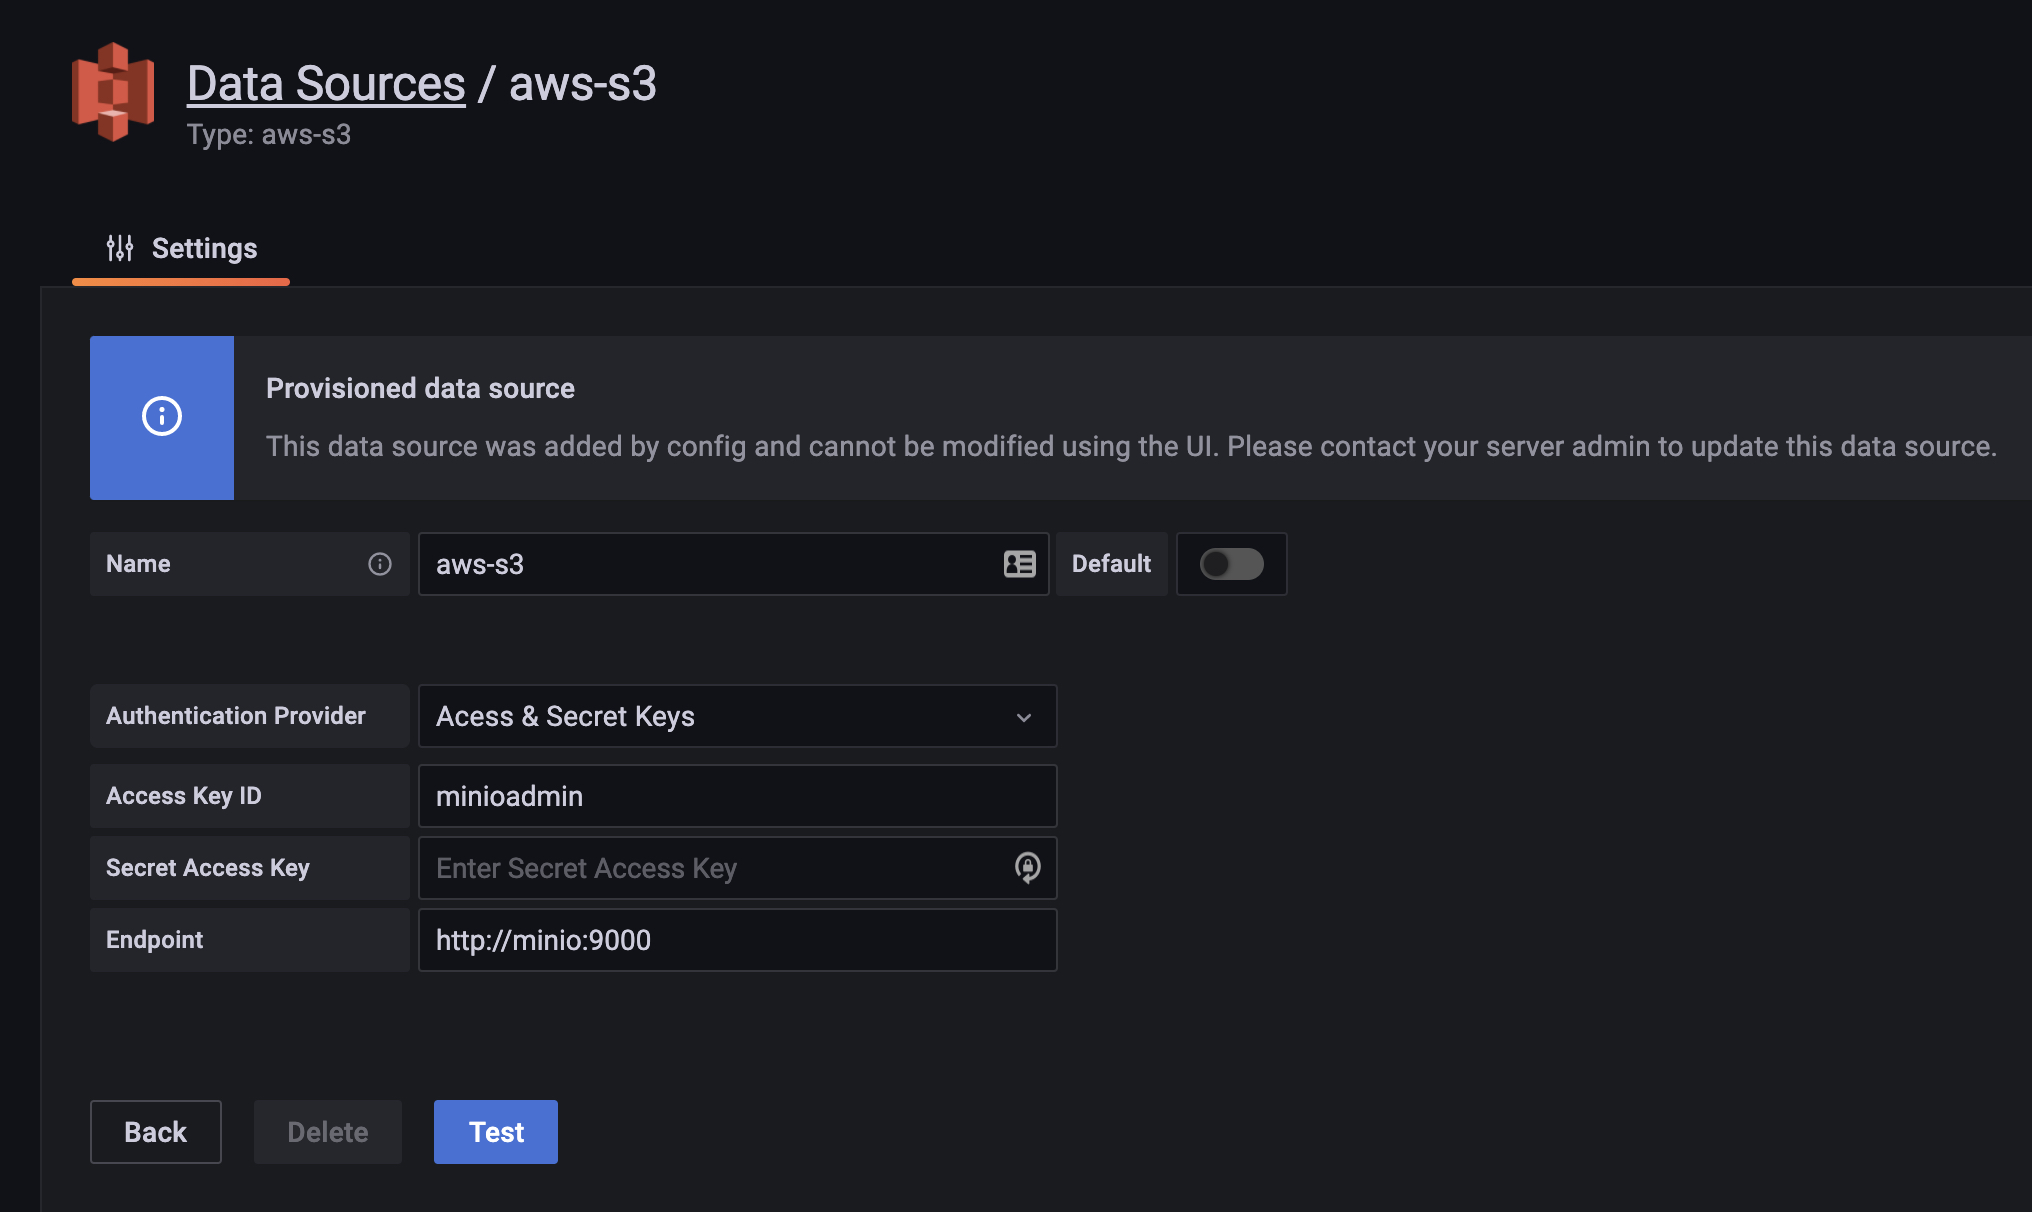Click the Back button
The height and width of the screenshot is (1212, 2032).
coord(156,1132)
